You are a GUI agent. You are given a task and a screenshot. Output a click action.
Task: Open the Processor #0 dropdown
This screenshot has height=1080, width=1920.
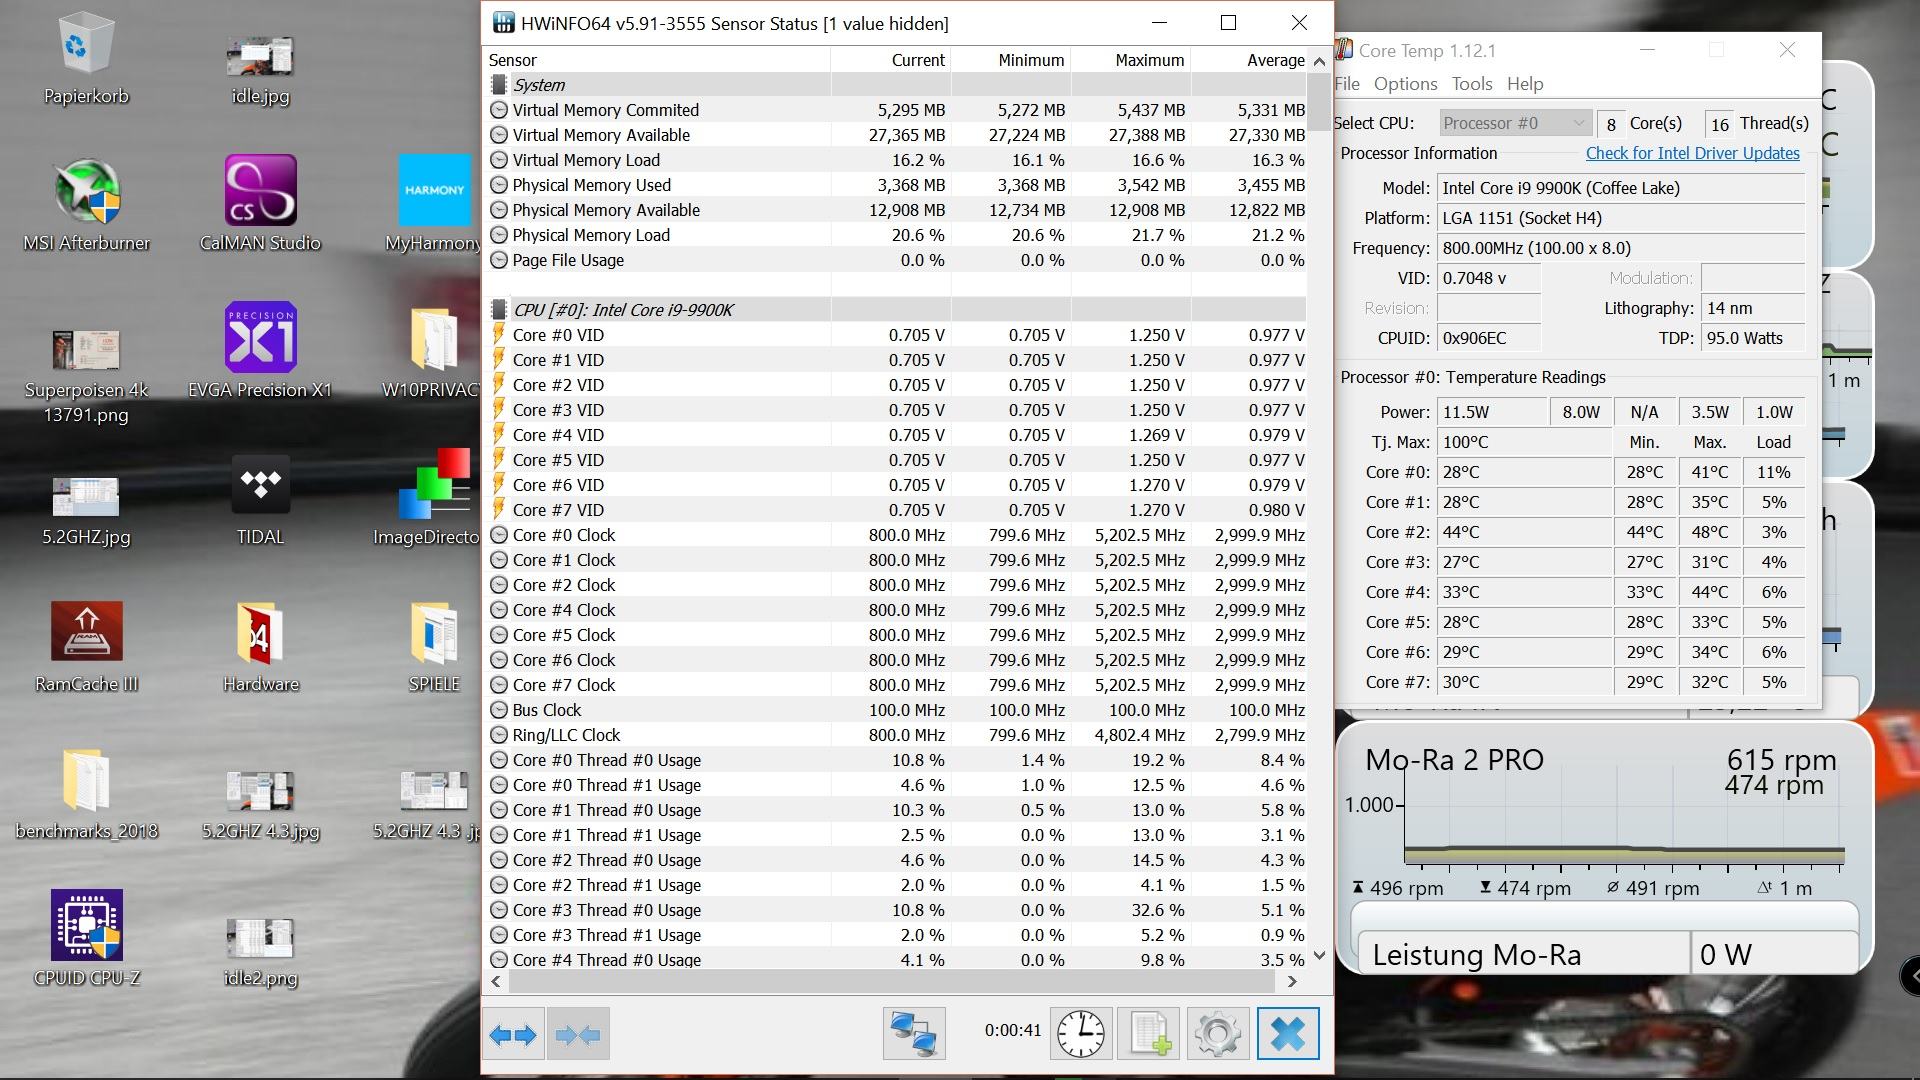point(1514,123)
